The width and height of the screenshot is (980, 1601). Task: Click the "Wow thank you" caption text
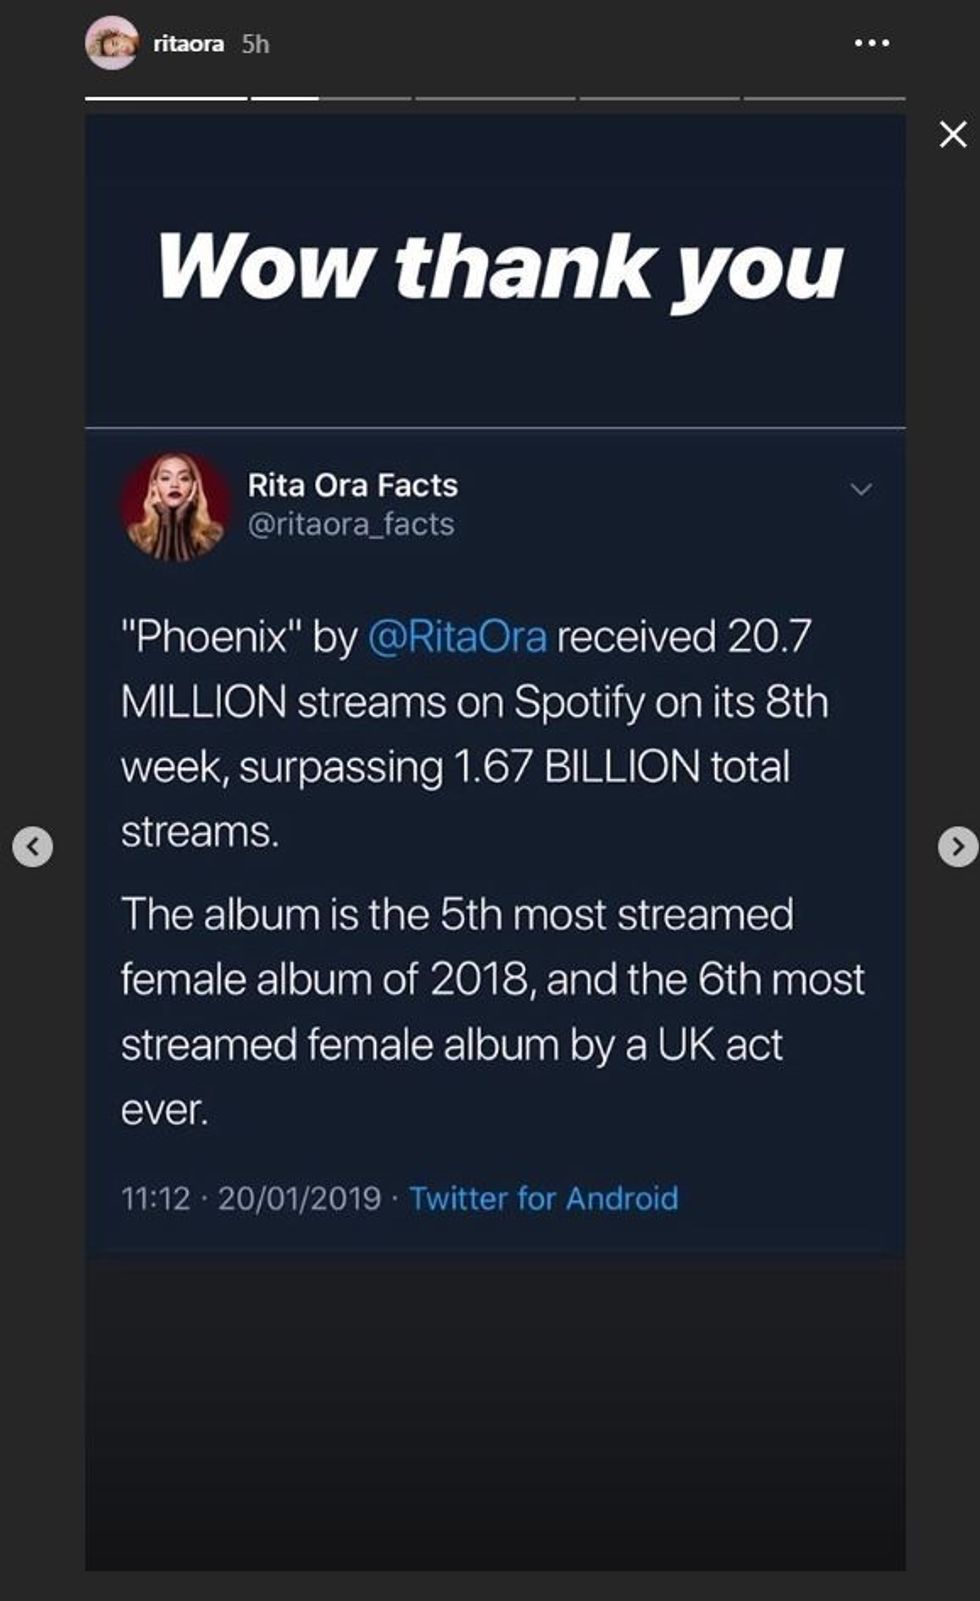(x=499, y=267)
